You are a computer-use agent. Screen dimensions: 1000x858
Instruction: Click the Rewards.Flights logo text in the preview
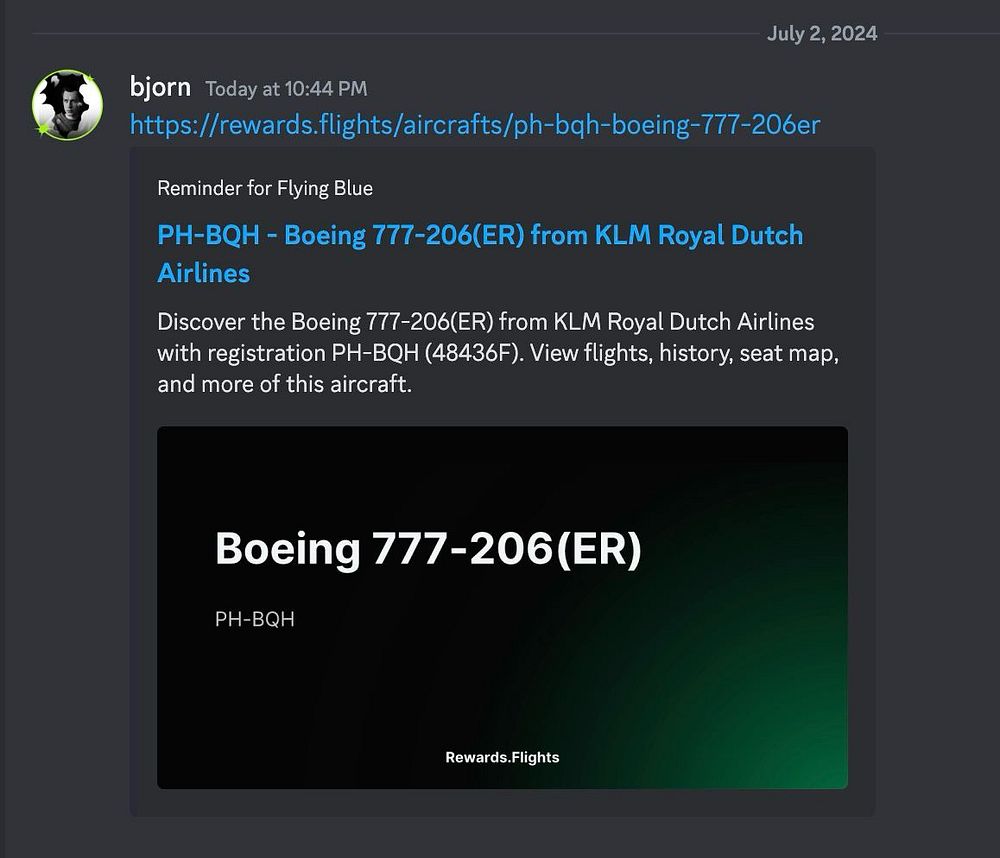[x=502, y=757]
